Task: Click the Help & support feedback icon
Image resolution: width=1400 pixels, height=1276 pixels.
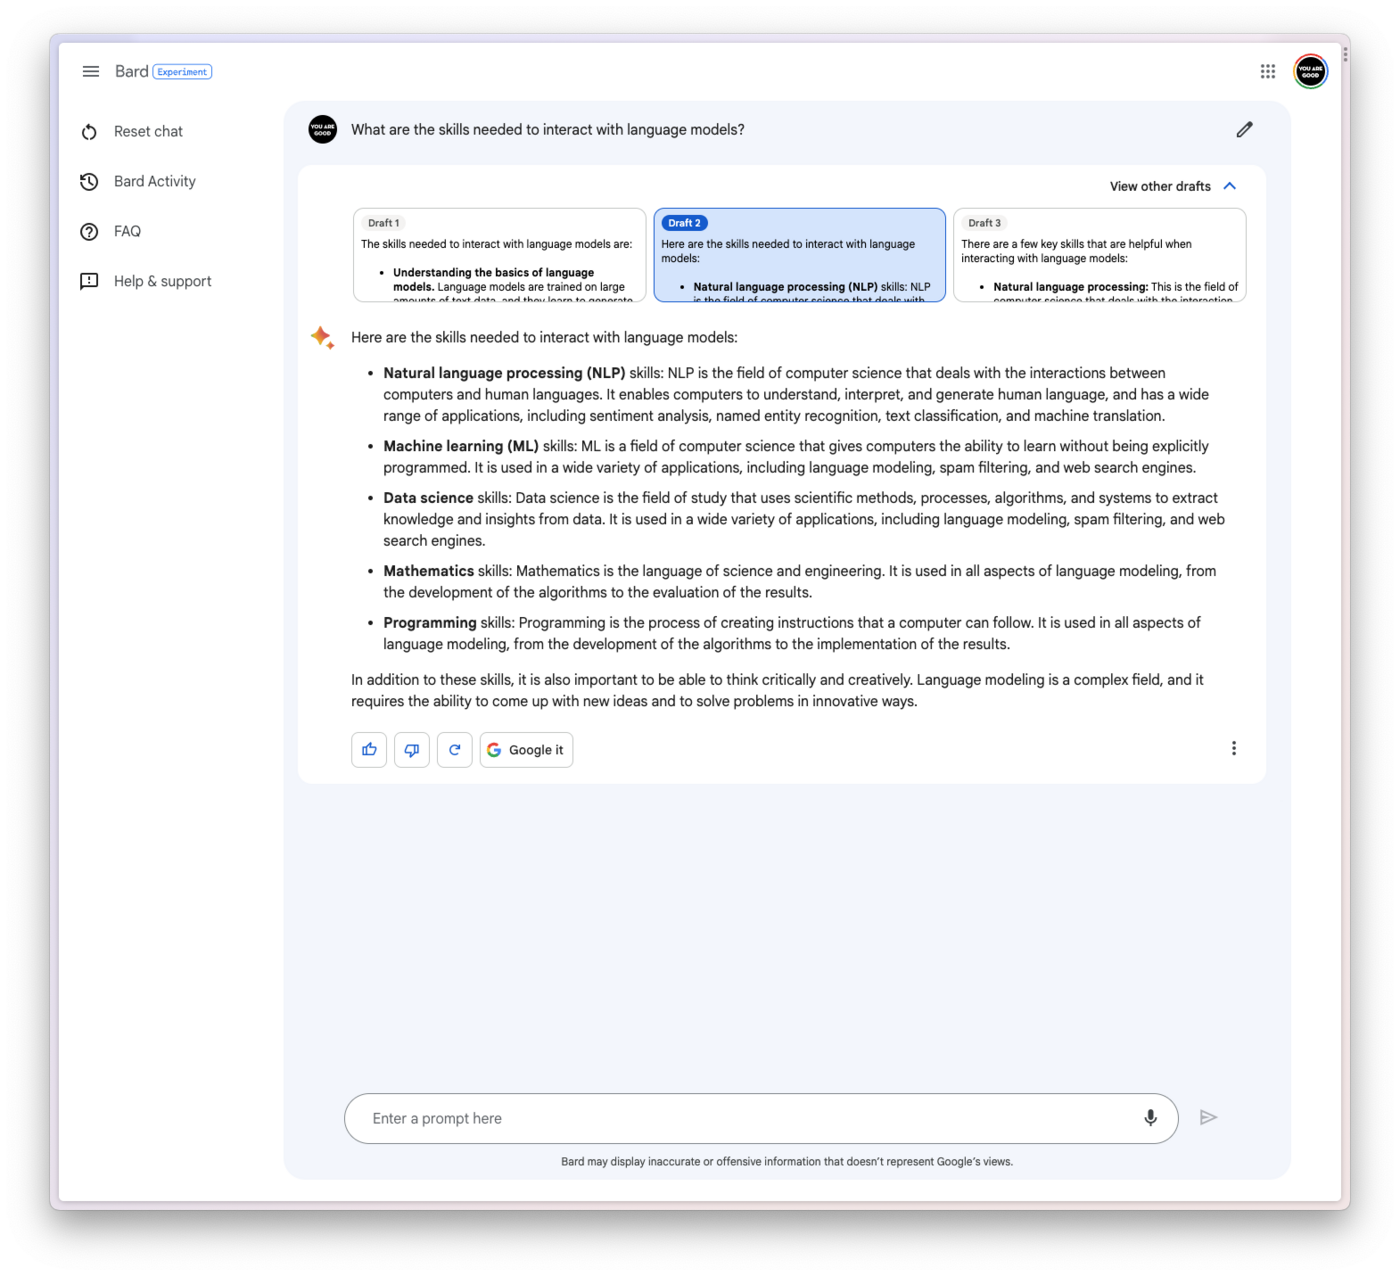Action: [89, 282]
